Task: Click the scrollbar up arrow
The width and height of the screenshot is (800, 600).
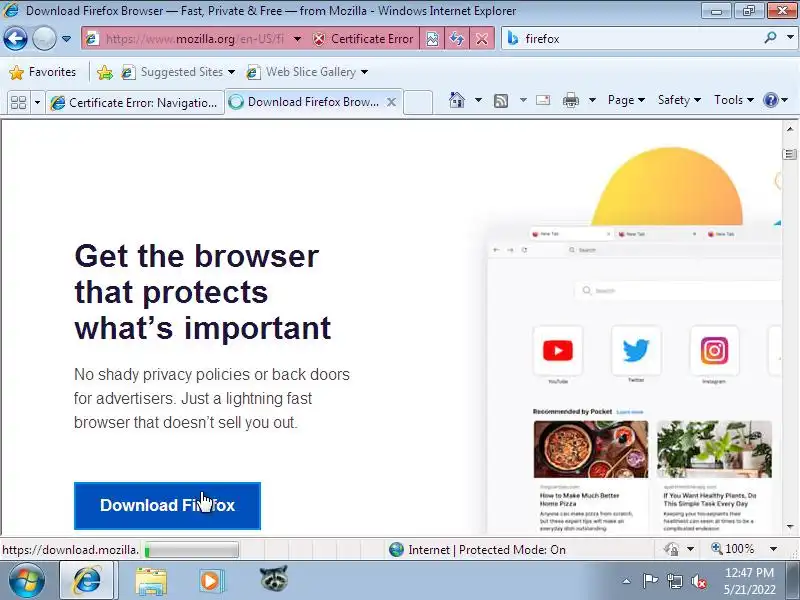Action: point(790,129)
